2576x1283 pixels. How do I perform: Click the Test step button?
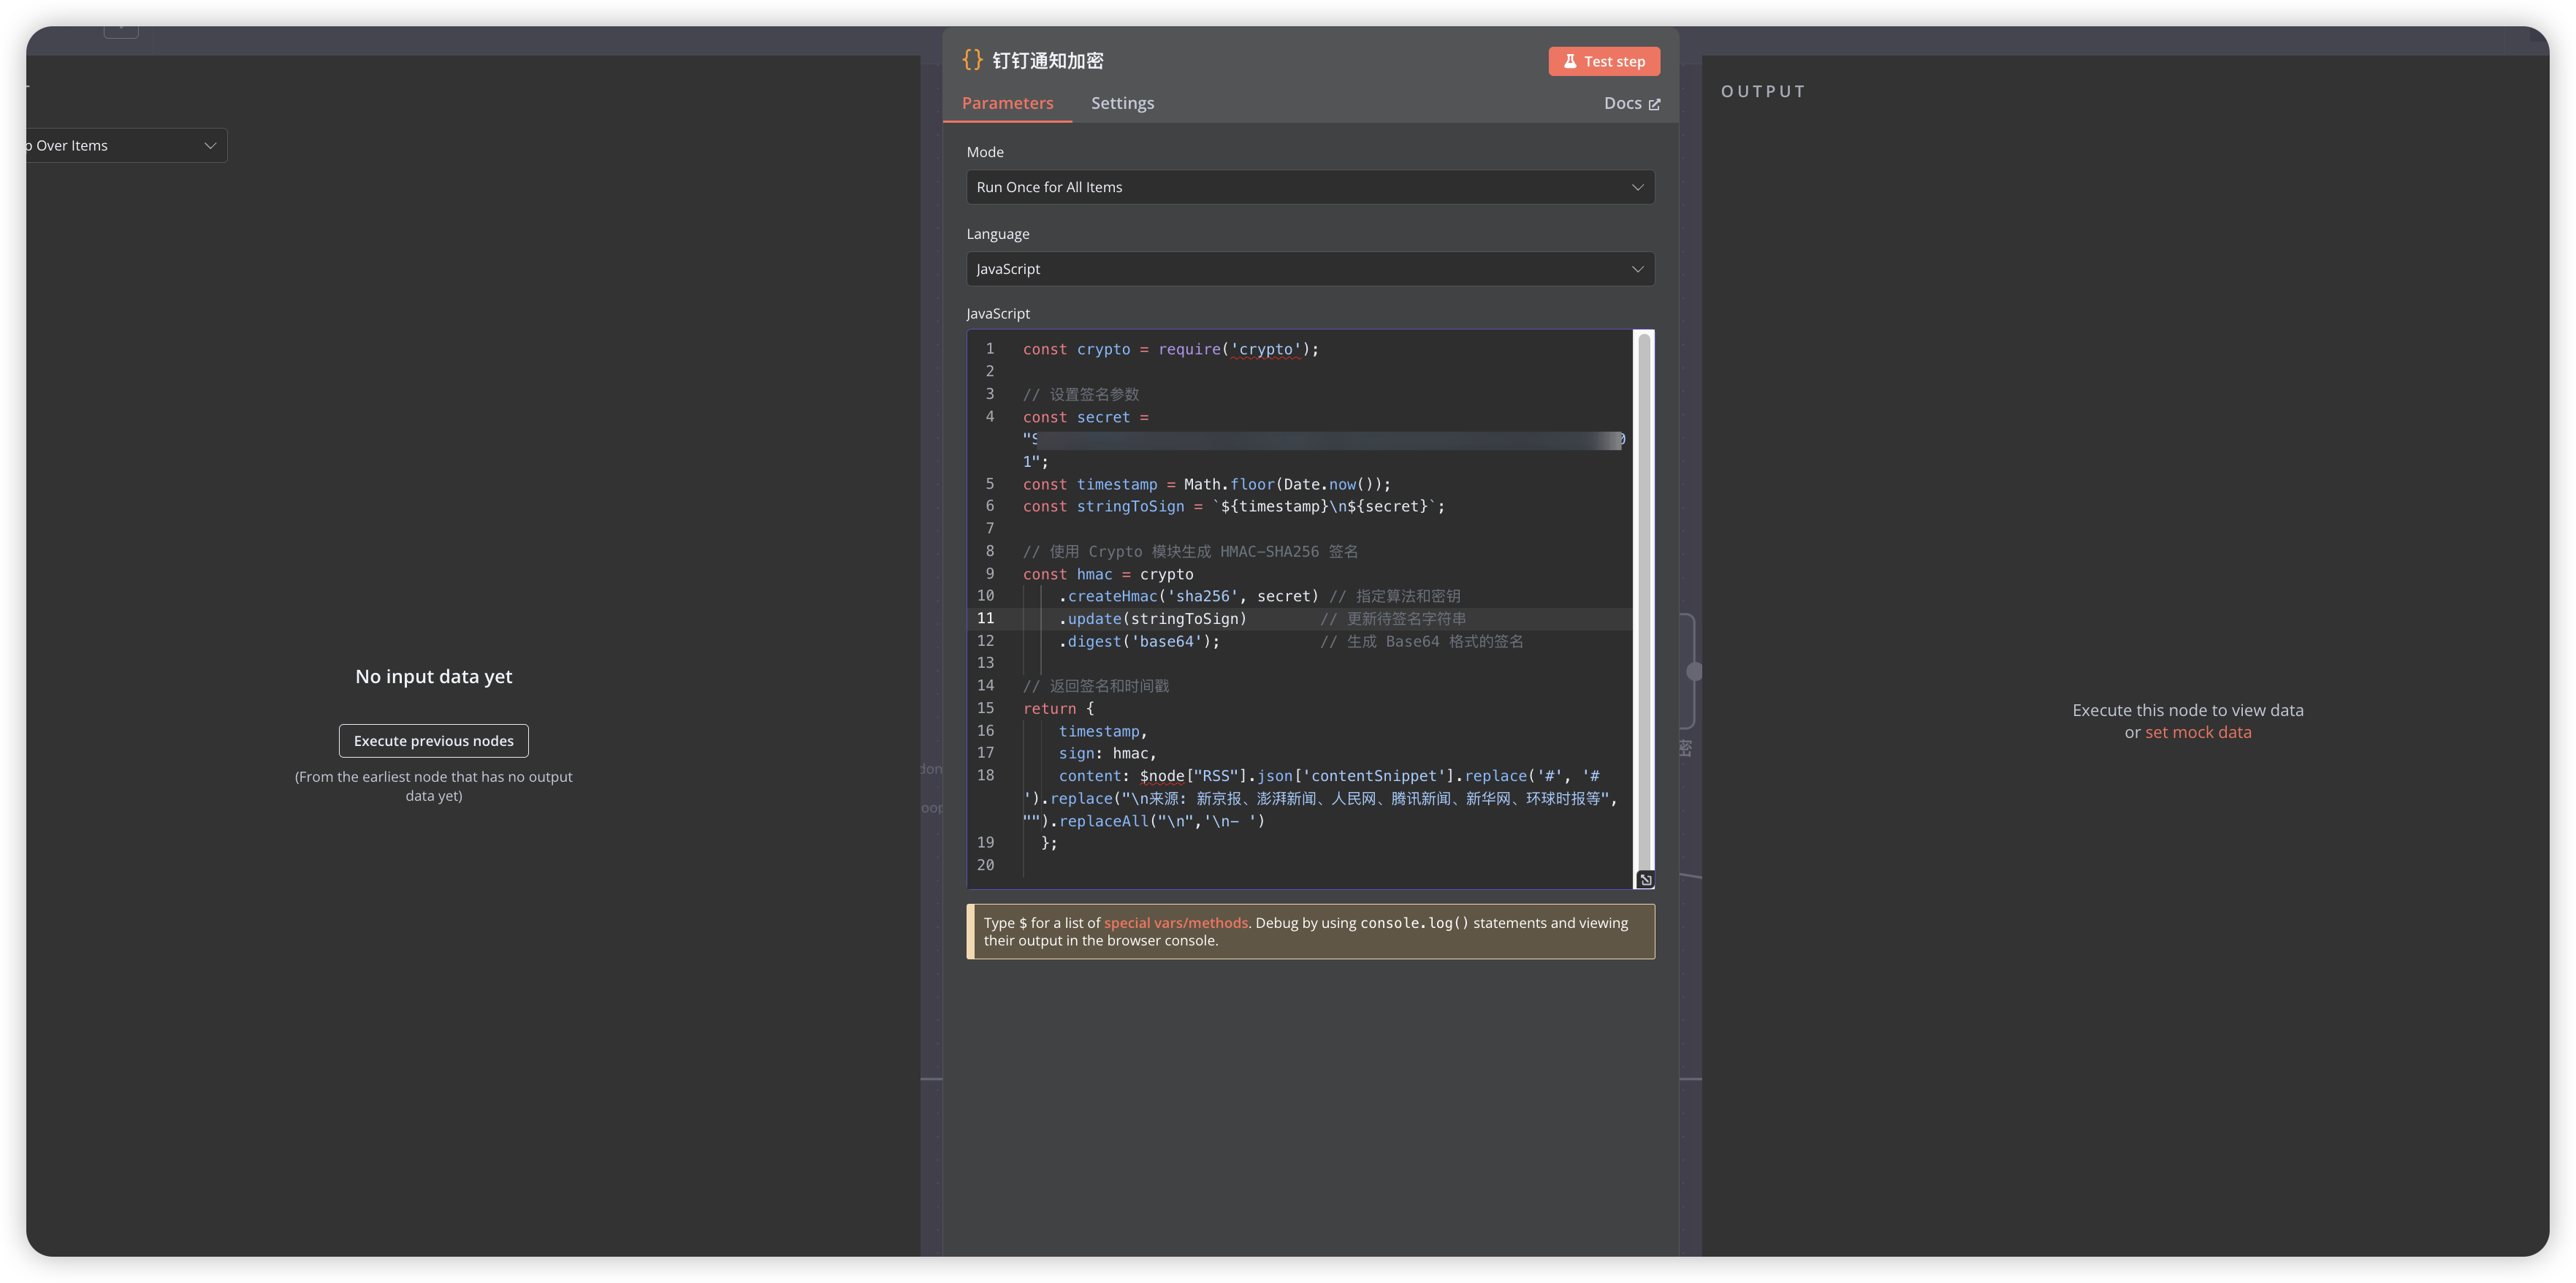point(1603,61)
